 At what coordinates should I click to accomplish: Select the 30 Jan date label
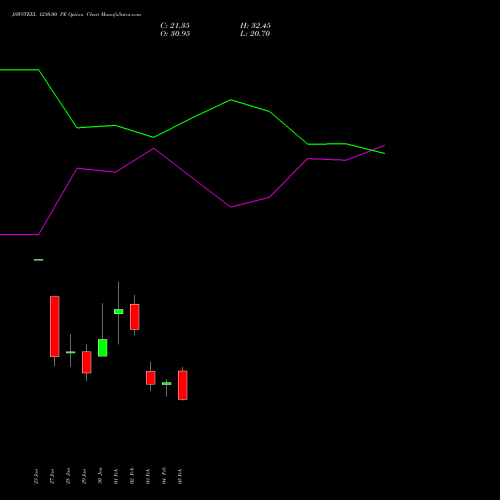pyautogui.click(x=100, y=476)
